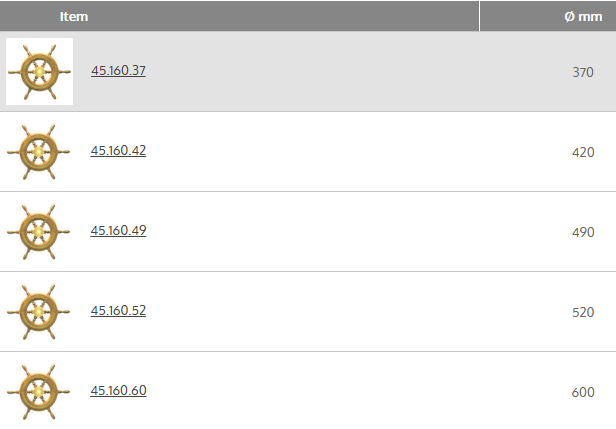Select the 370 diameter value cell
The width and height of the screenshot is (616, 429).
[x=583, y=73]
